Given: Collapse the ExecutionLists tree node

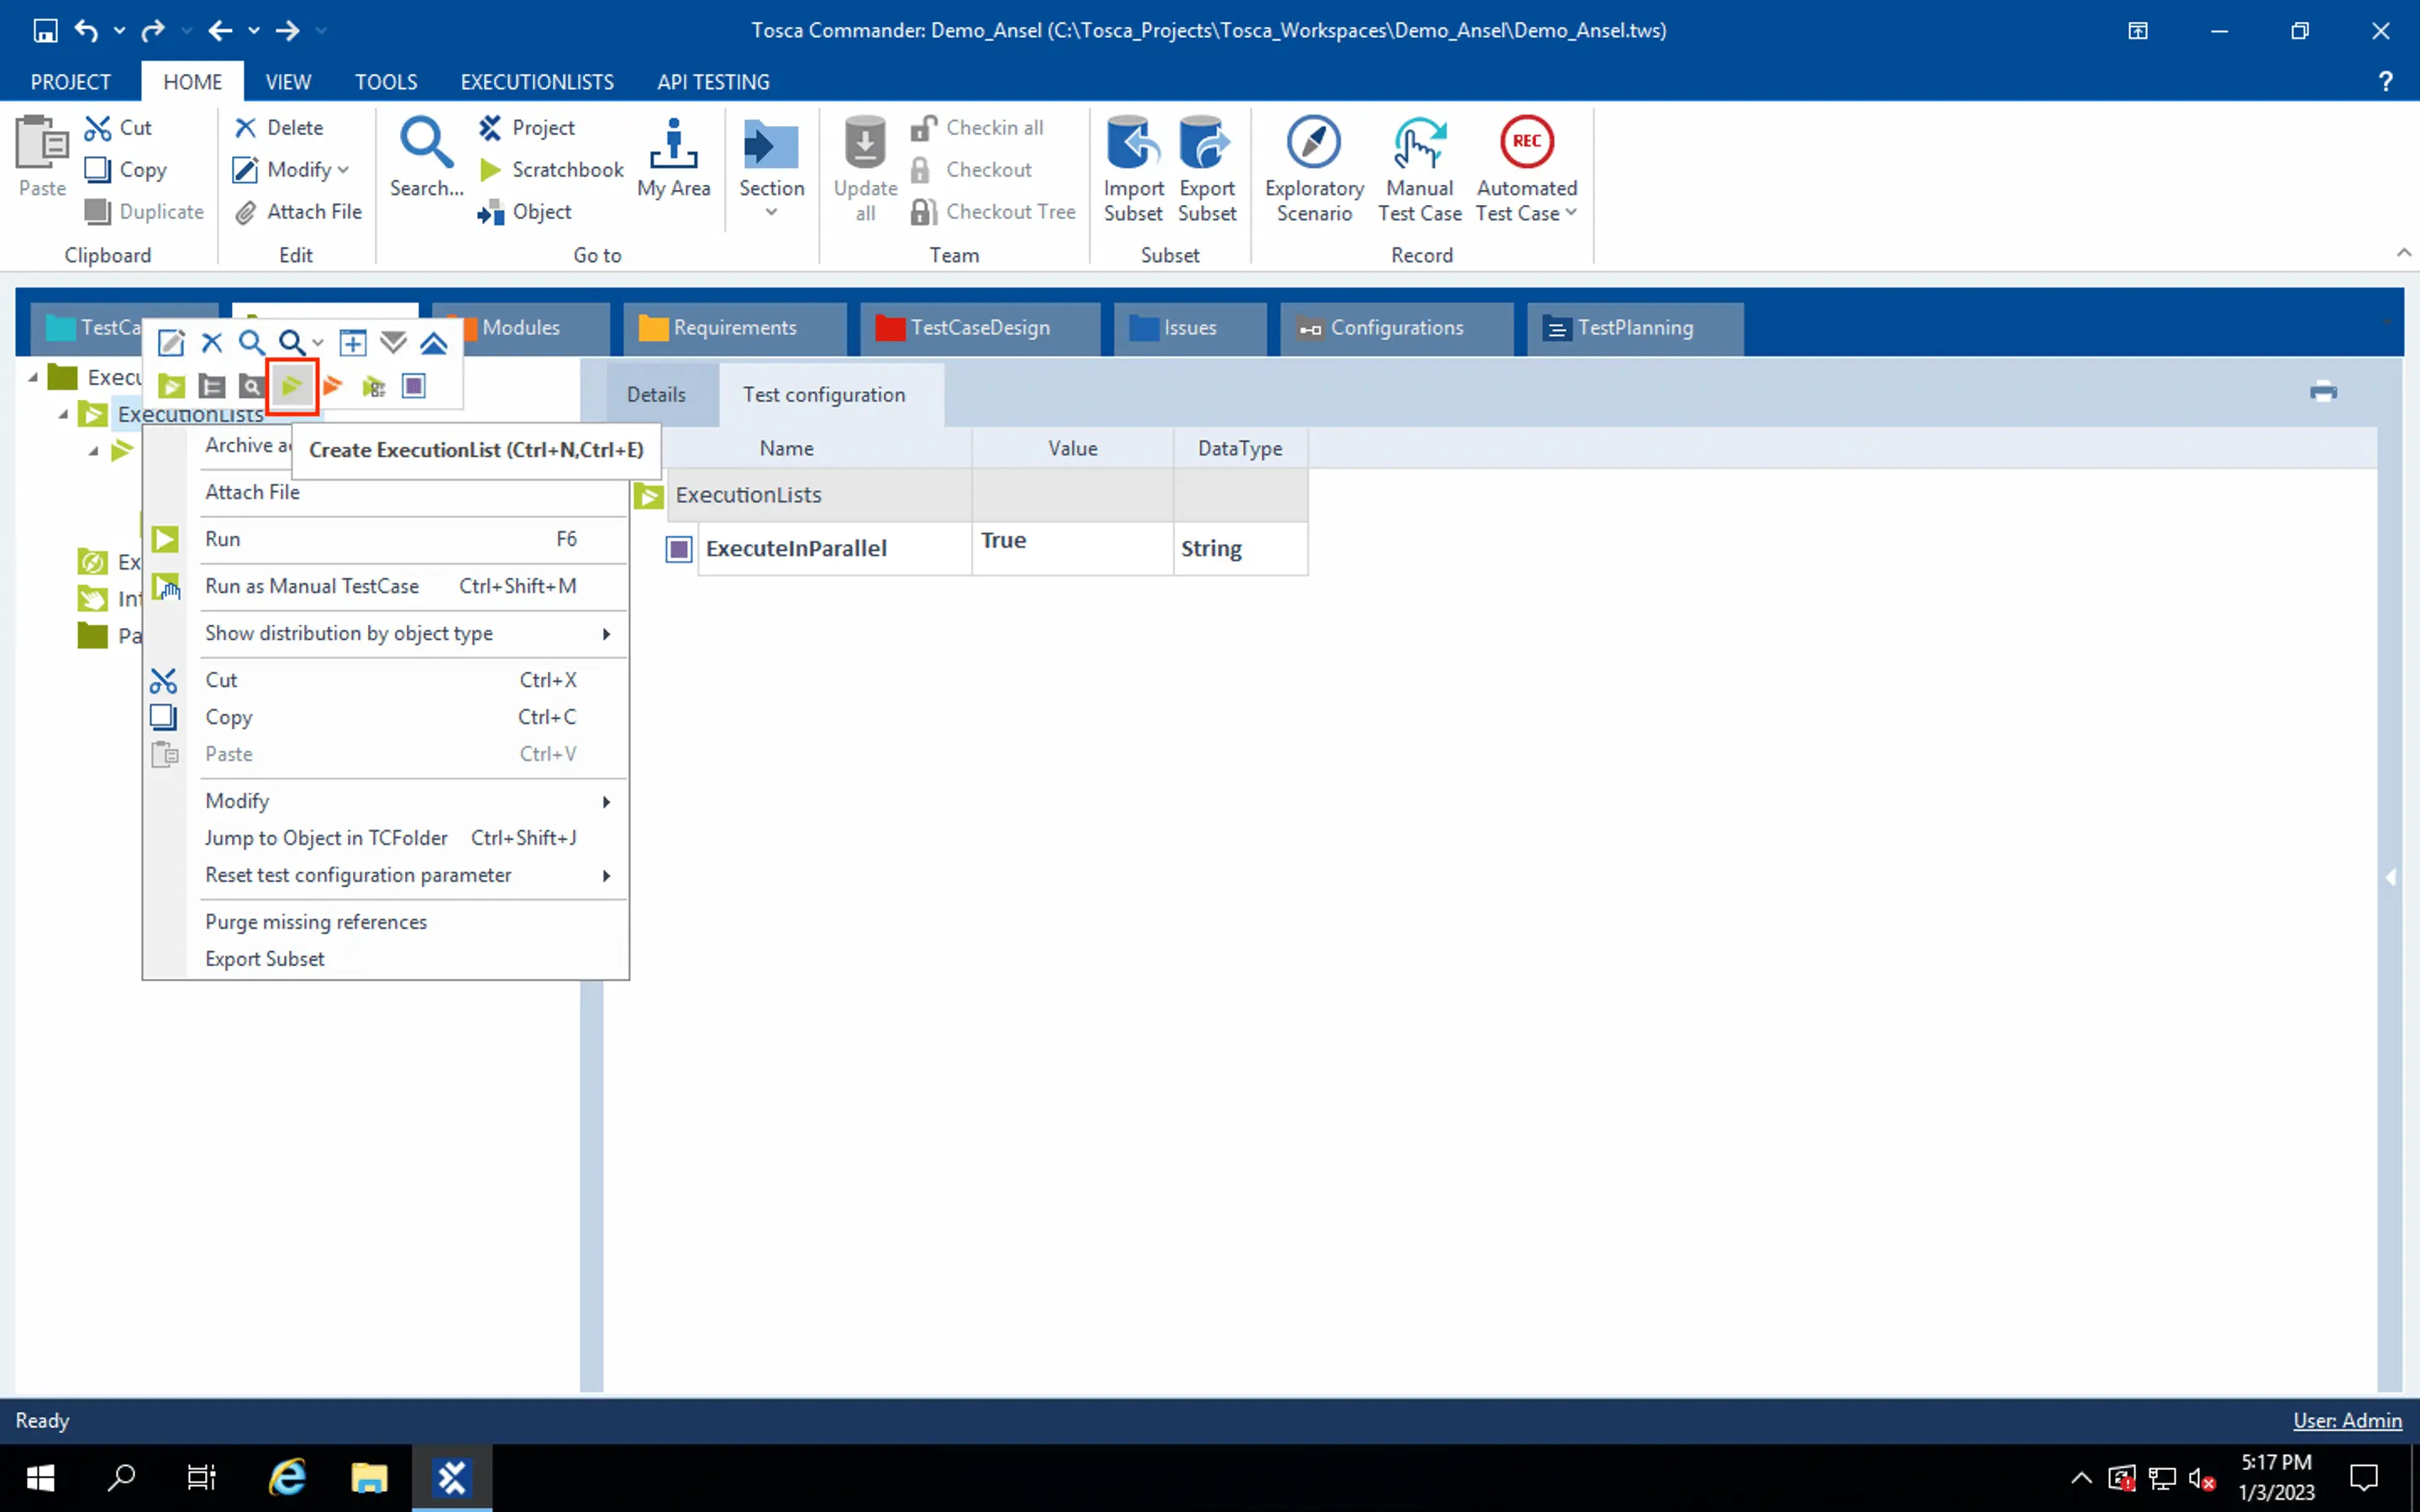Looking at the screenshot, I should tap(63, 414).
